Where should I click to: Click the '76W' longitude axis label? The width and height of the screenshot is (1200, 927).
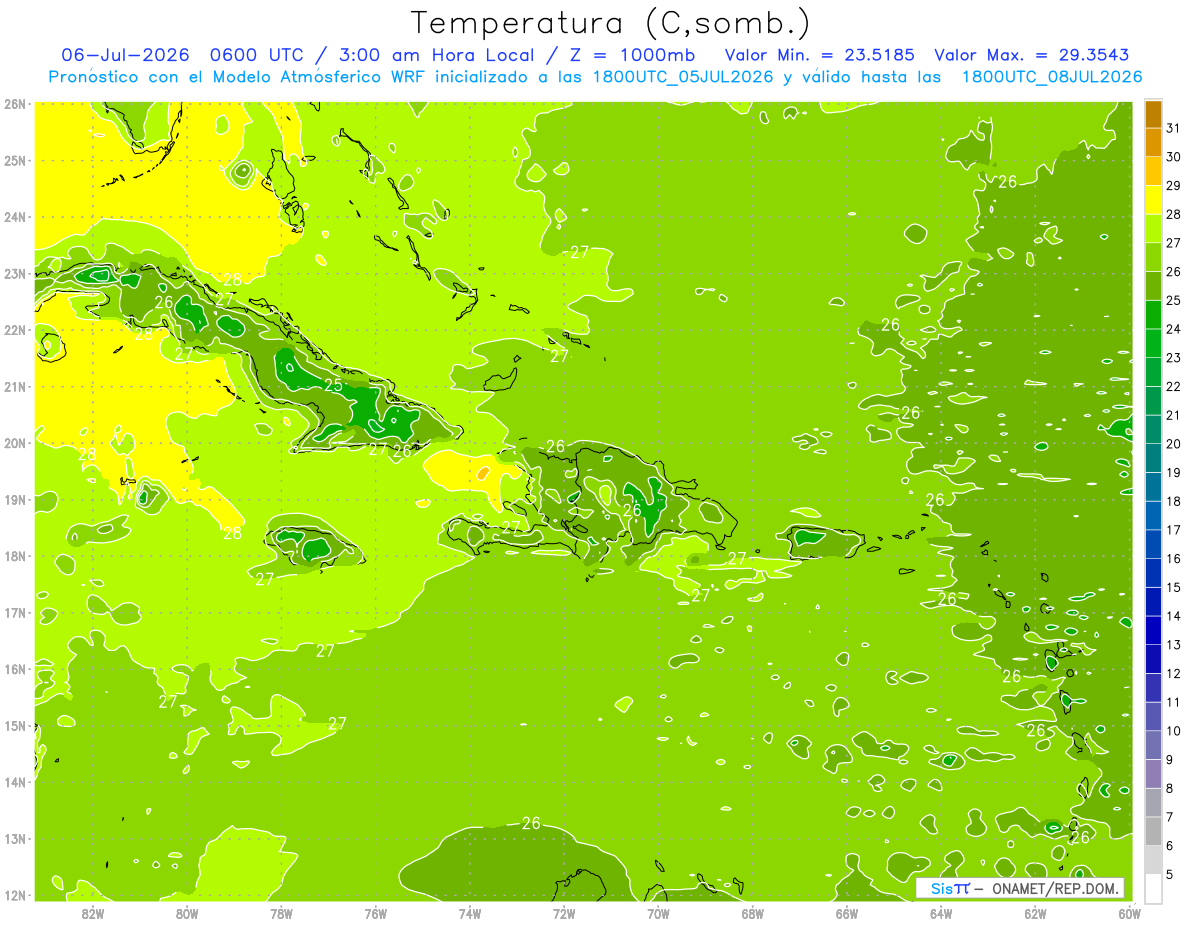[x=375, y=913]
